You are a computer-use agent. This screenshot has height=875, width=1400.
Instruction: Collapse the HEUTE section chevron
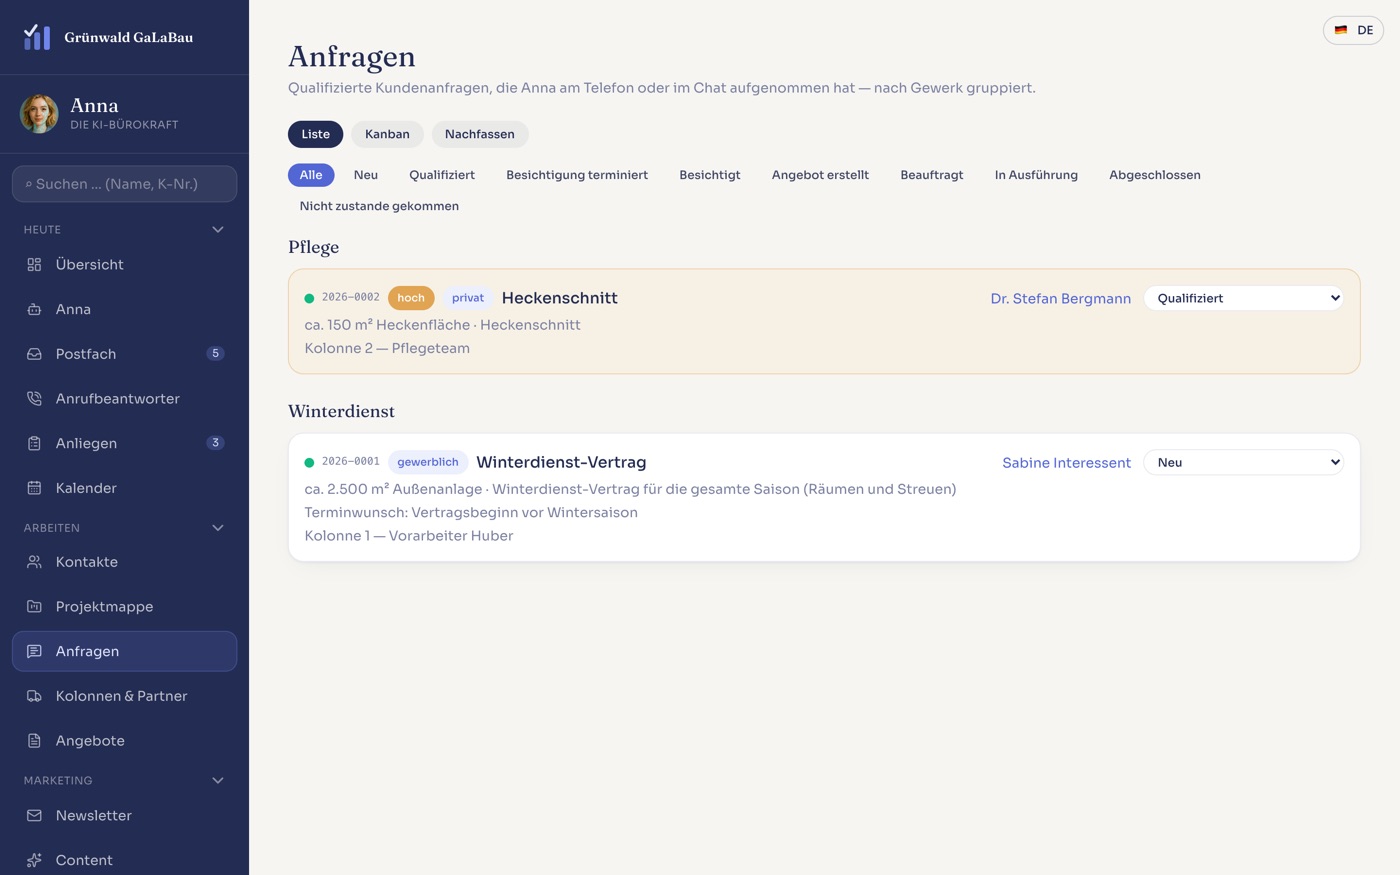218,230
